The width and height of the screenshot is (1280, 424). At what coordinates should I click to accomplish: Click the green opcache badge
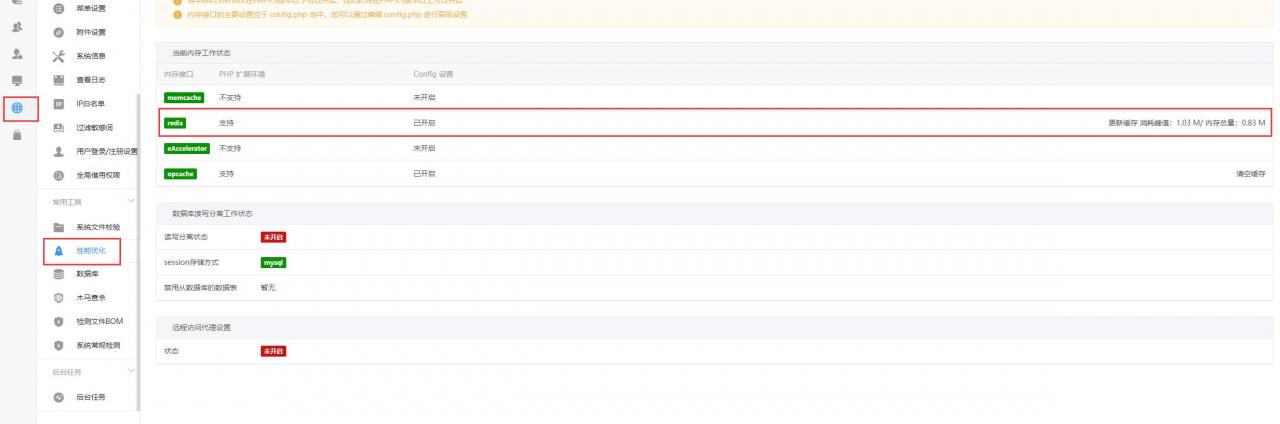click(x=180, y=174)
